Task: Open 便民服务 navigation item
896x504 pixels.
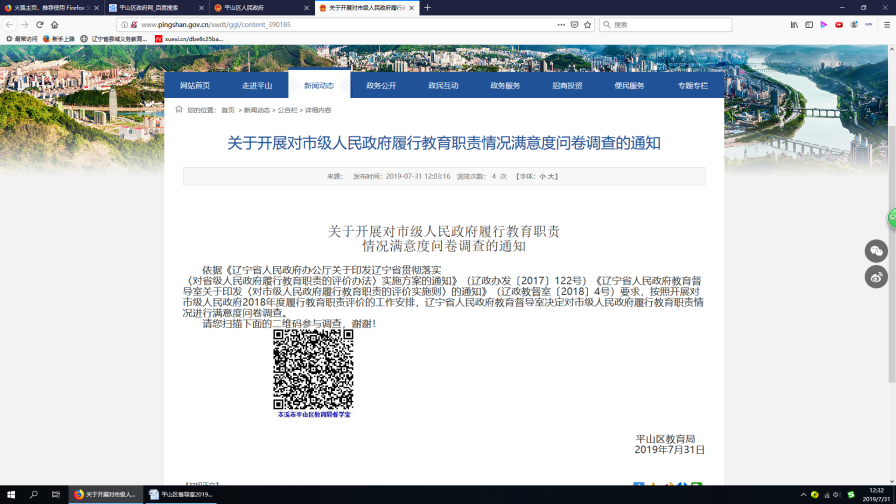Action: coord(629,86)
